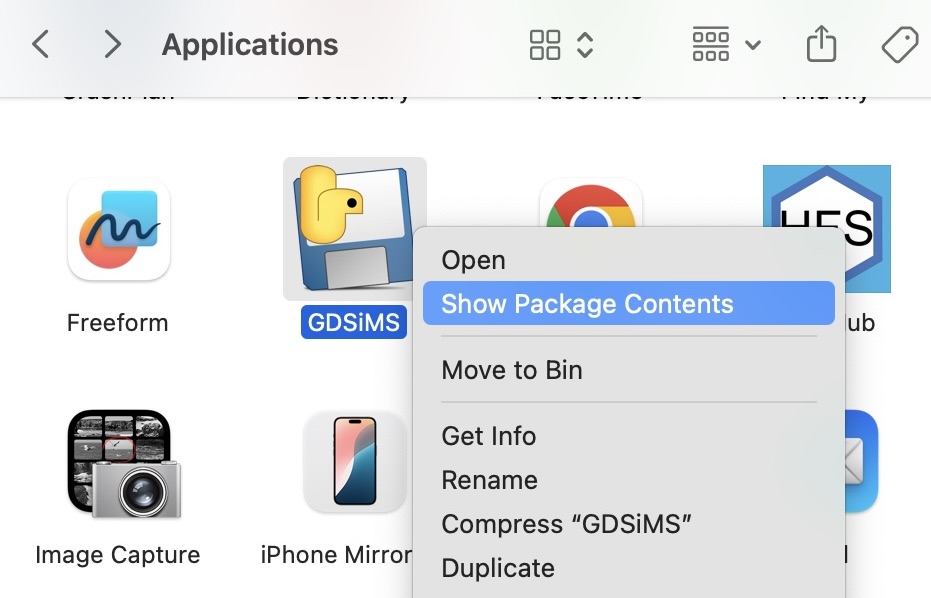931x598 pixels.
Task: Select the Mail app icon
Action: (860, 461)
